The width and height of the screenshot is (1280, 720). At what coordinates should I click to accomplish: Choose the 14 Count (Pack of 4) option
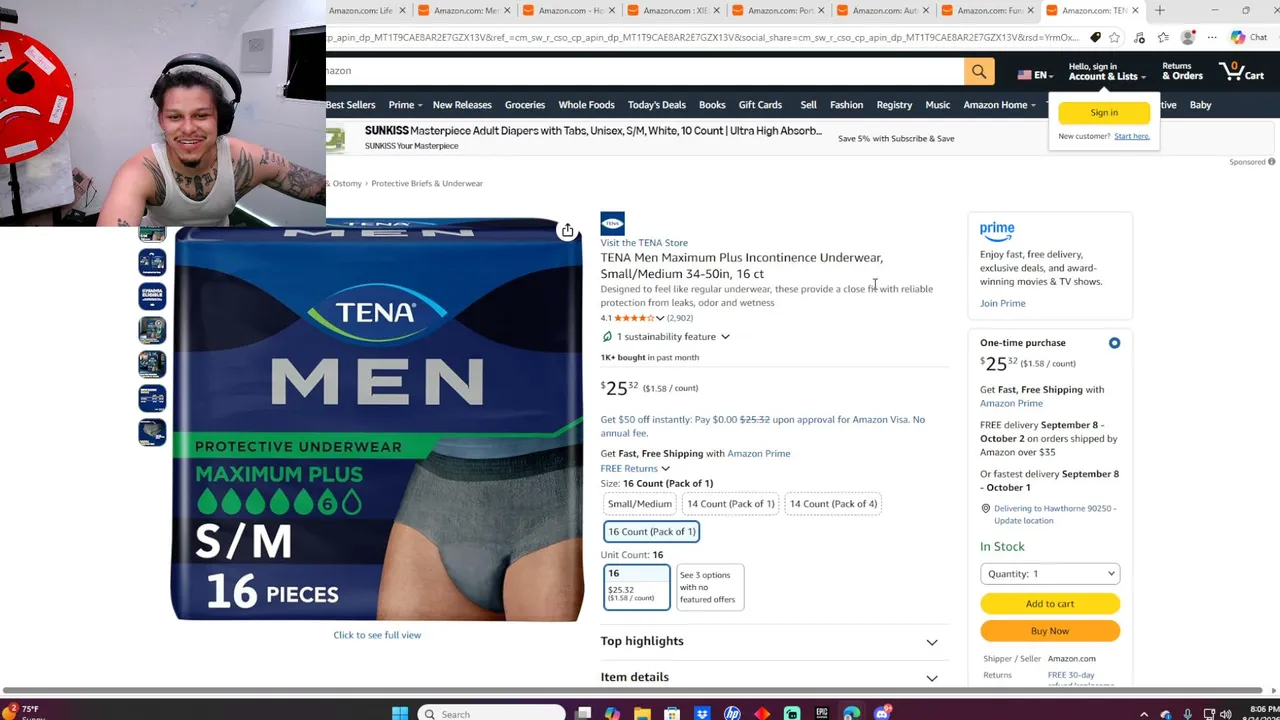(833, 504)
